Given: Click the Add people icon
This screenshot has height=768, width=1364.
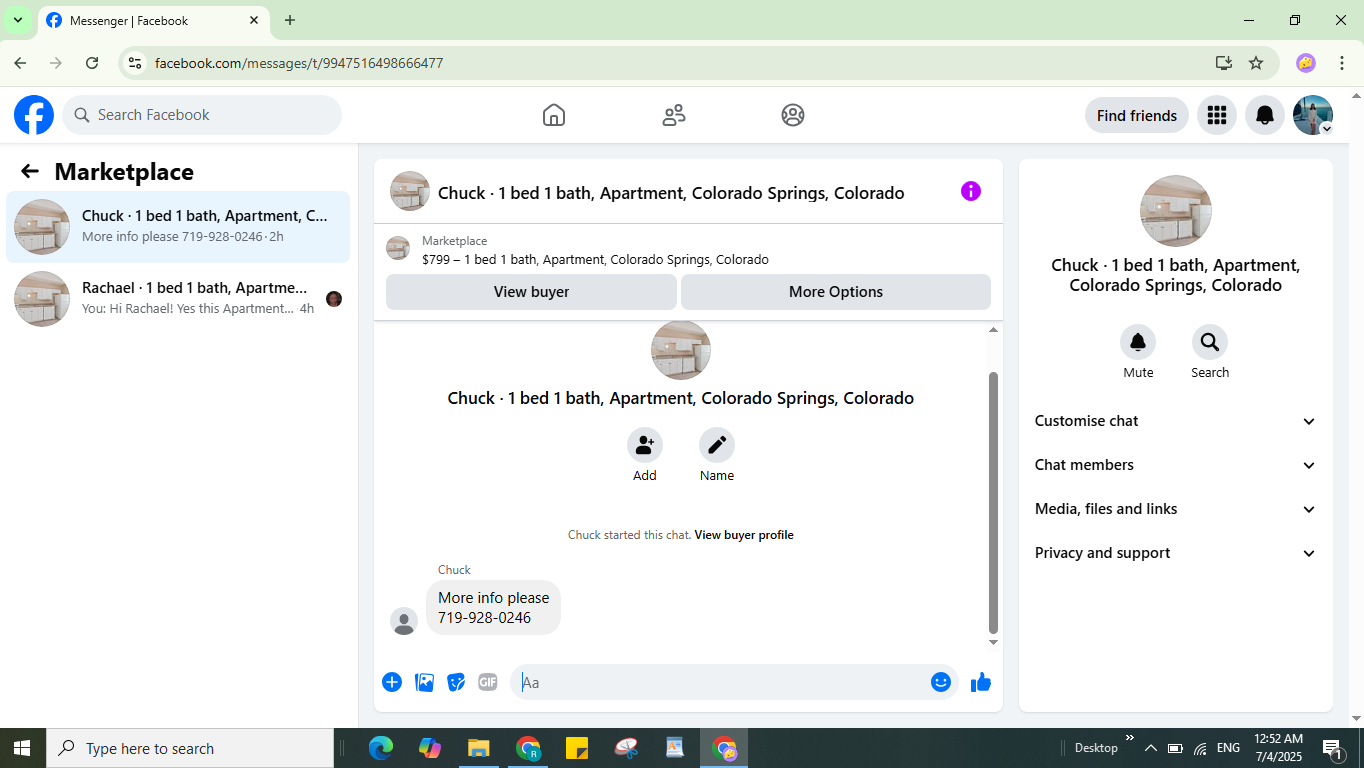Looking at the screenshot, I should coord(645,445).
